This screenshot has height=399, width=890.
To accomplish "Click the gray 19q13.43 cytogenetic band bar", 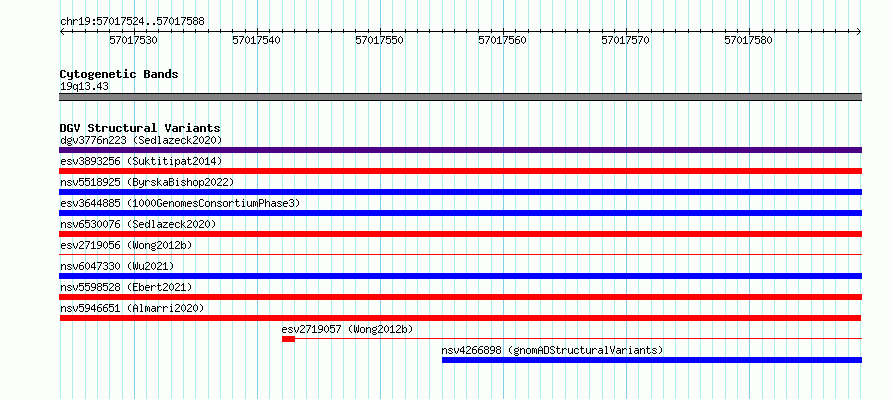I will 460,97.
